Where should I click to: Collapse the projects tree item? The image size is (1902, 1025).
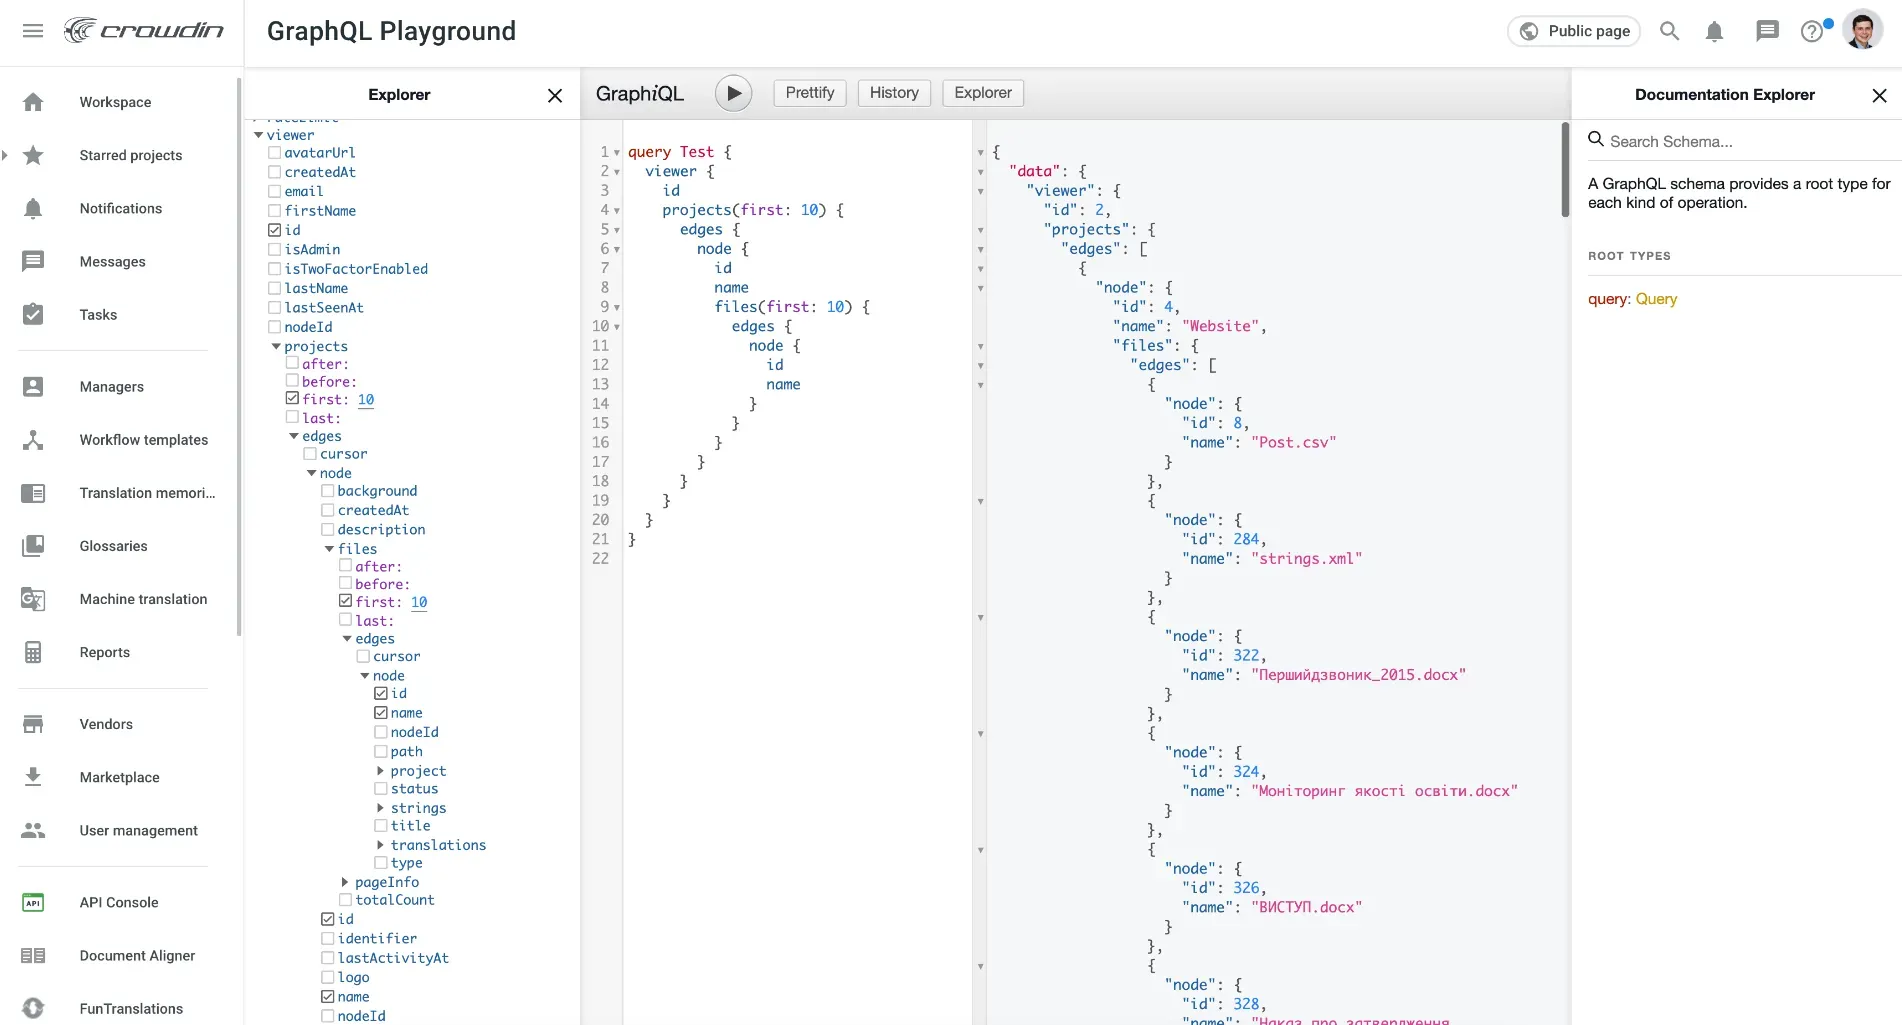point(275,346)
